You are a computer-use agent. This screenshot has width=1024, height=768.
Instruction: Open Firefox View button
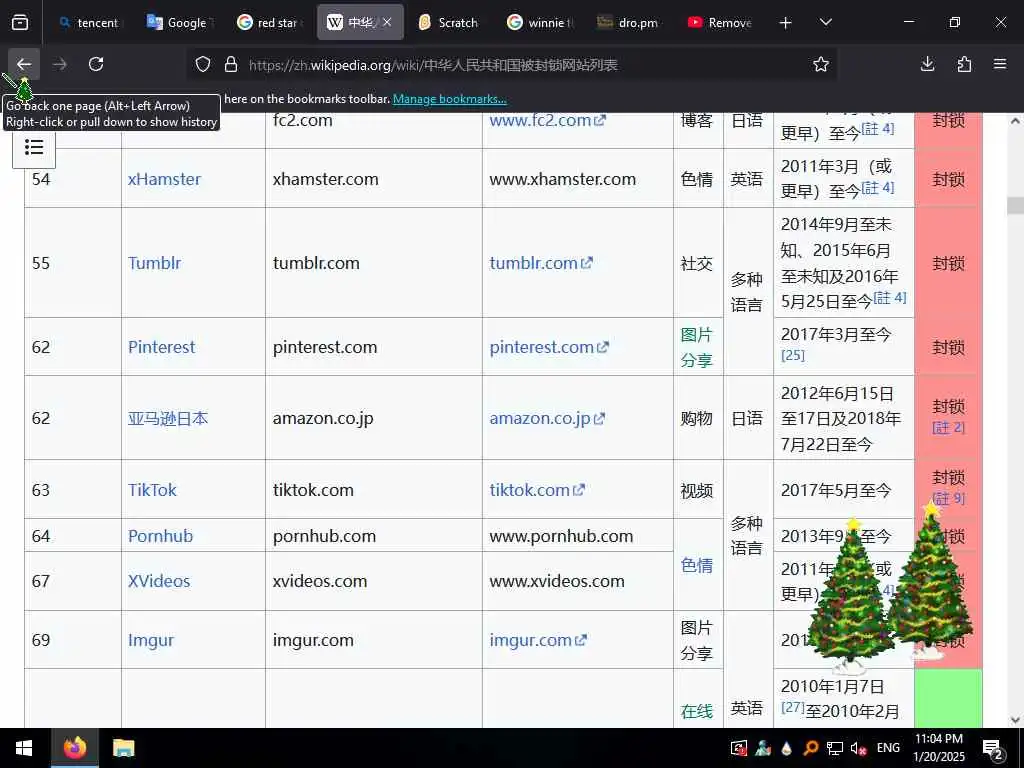[20, 23]
